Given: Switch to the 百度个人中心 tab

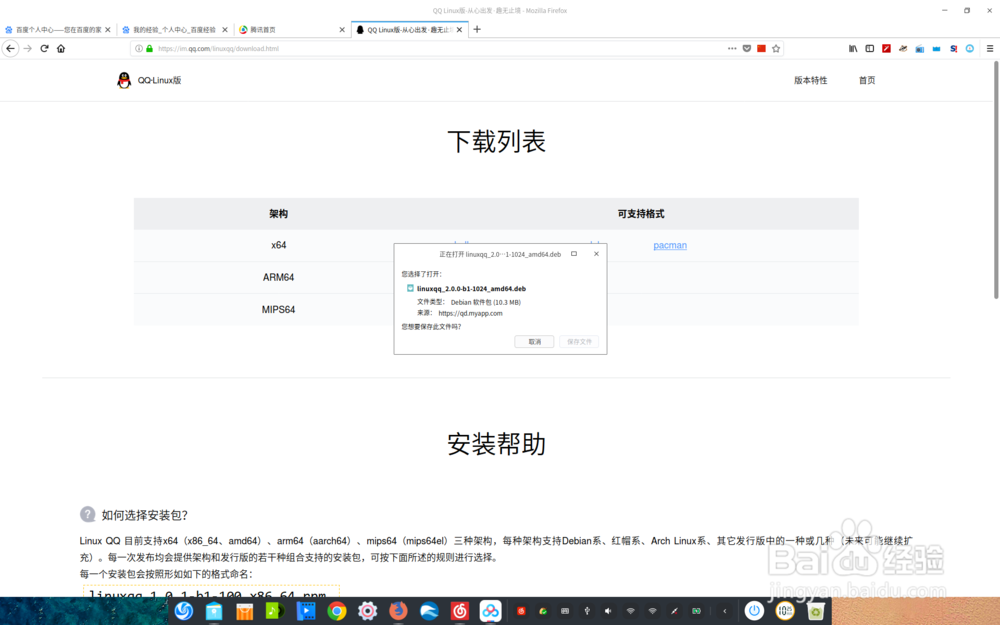Looking at the screenshot, I should 57,30.
